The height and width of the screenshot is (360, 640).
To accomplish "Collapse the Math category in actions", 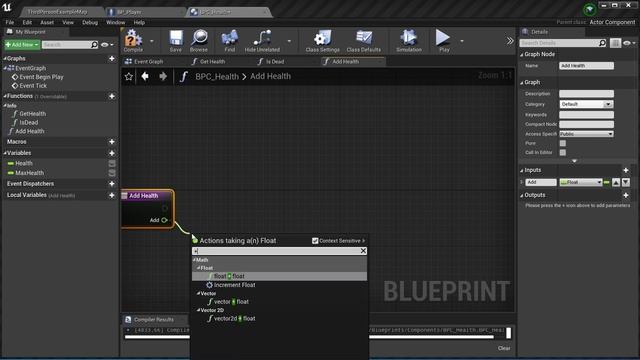I will (x=194, y=260).
